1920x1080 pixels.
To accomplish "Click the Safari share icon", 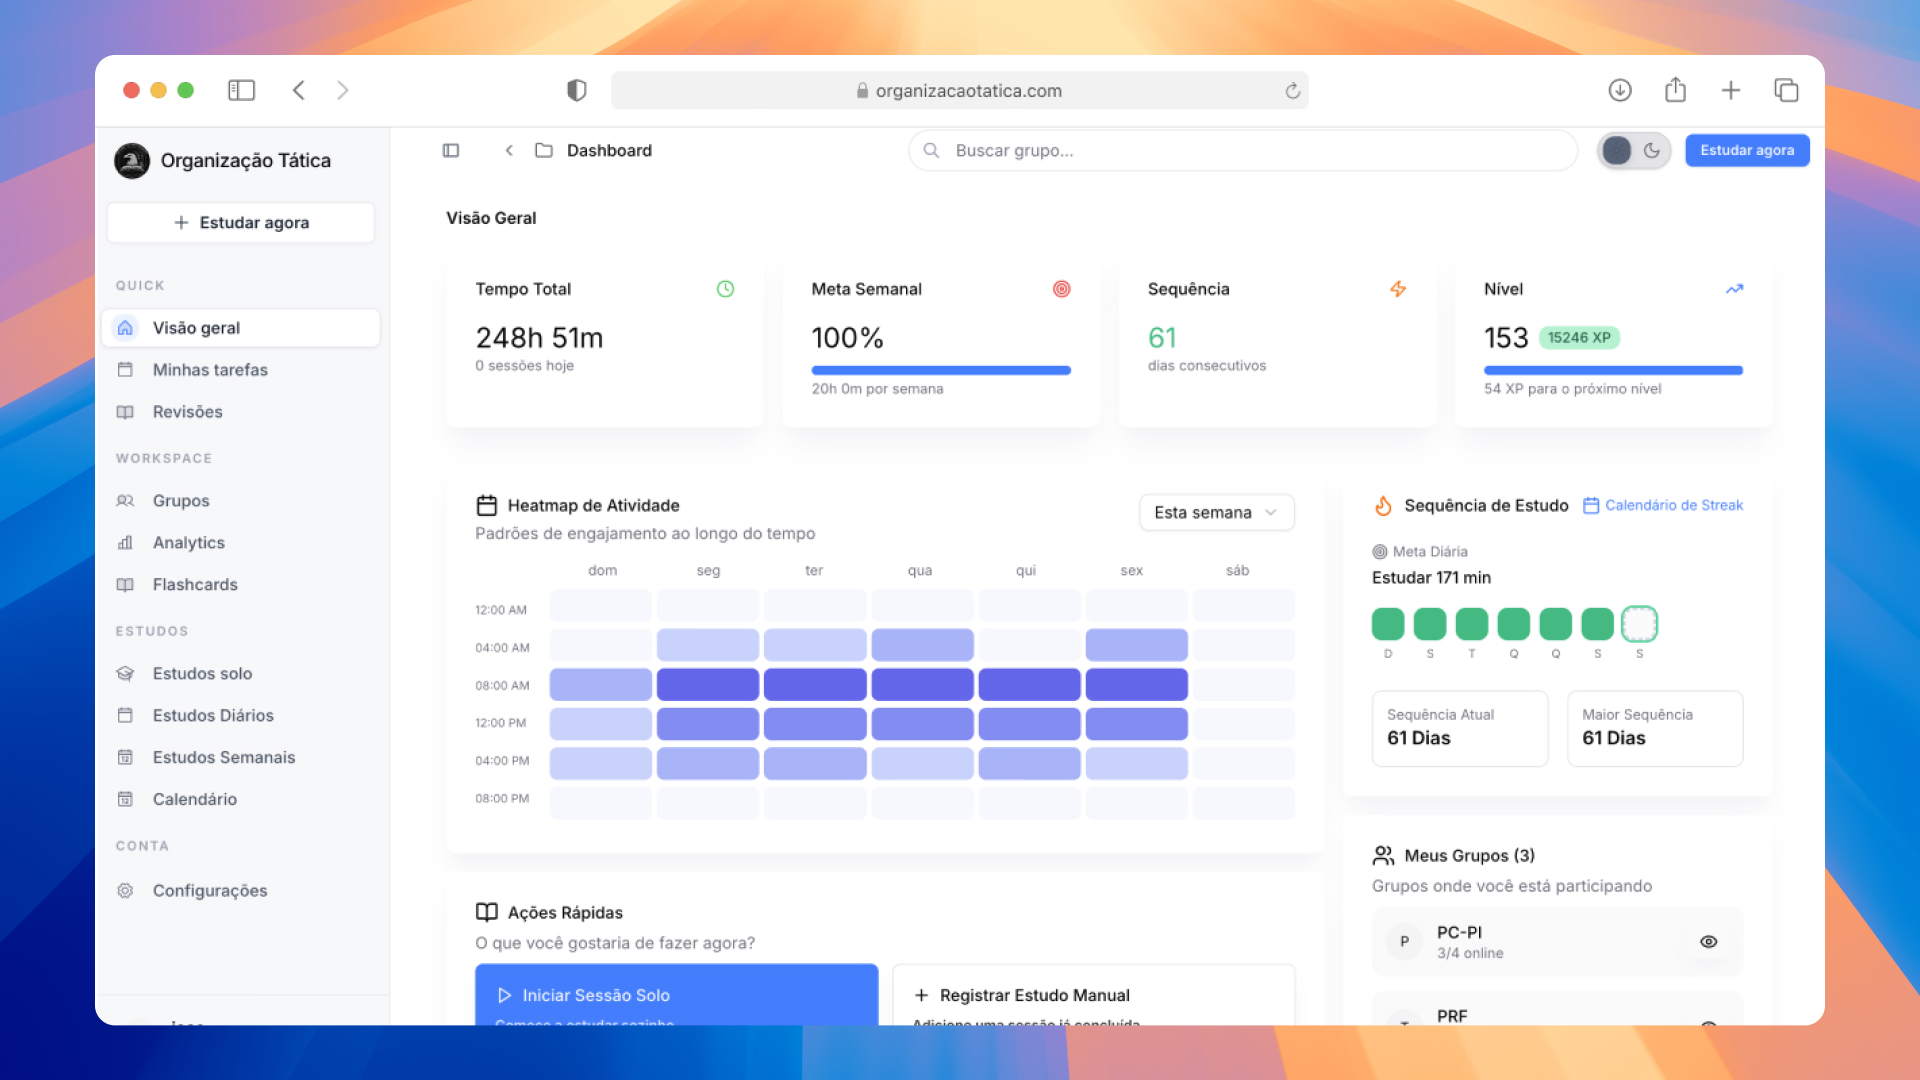I will (1675, 90).
